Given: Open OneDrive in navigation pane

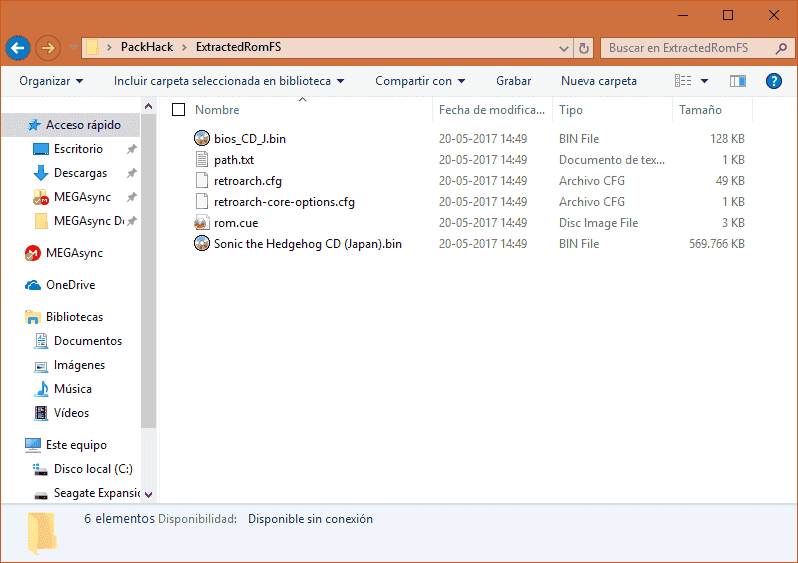Looking at the screenshot, I should click(x=70, y=285).
